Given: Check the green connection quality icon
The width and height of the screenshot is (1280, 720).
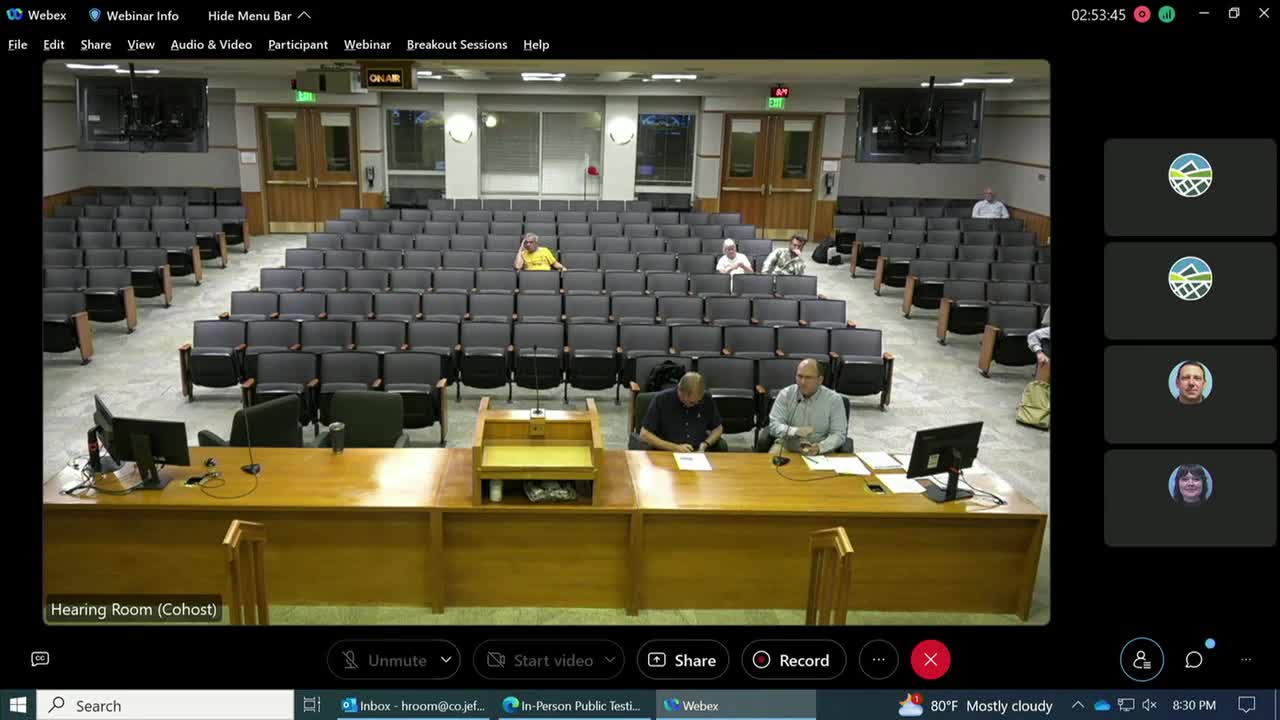Looking at the screenshot, I should (1167, 15).
